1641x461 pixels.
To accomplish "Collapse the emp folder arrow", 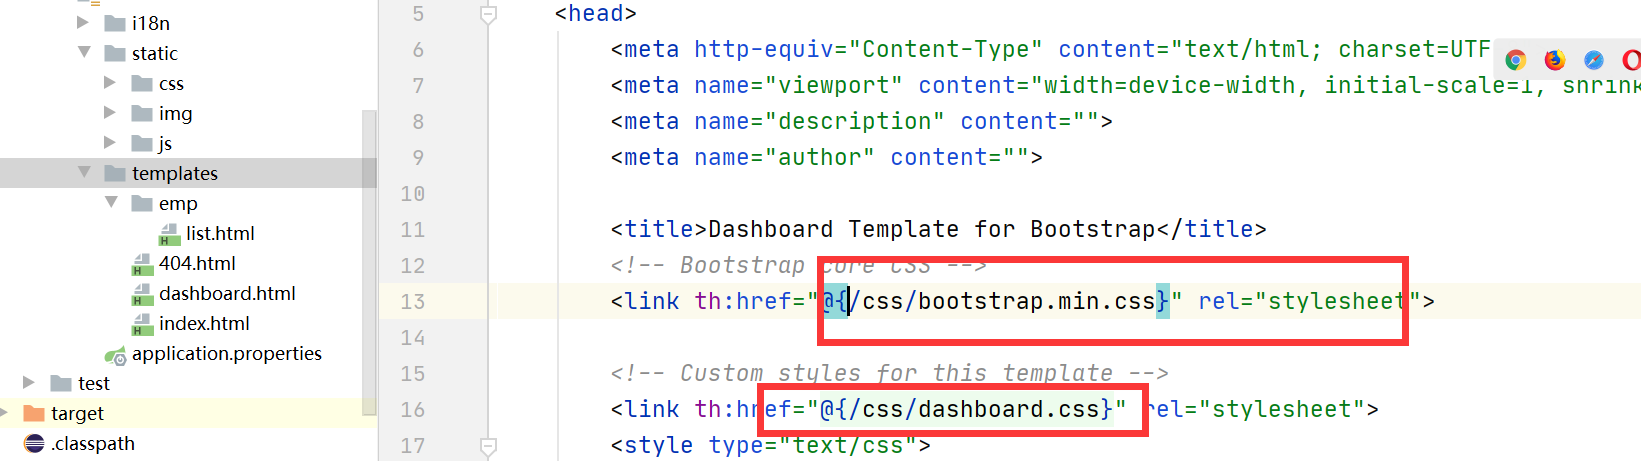I will [x=111, y=202].
